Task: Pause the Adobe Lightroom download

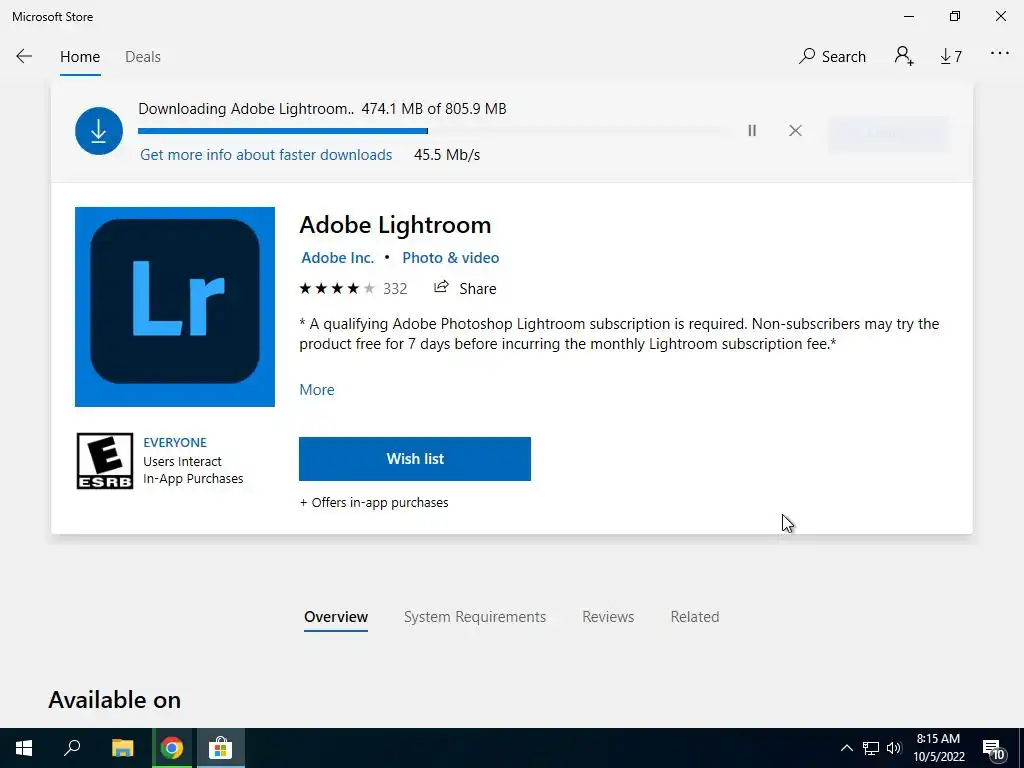Action: [752, 131]
